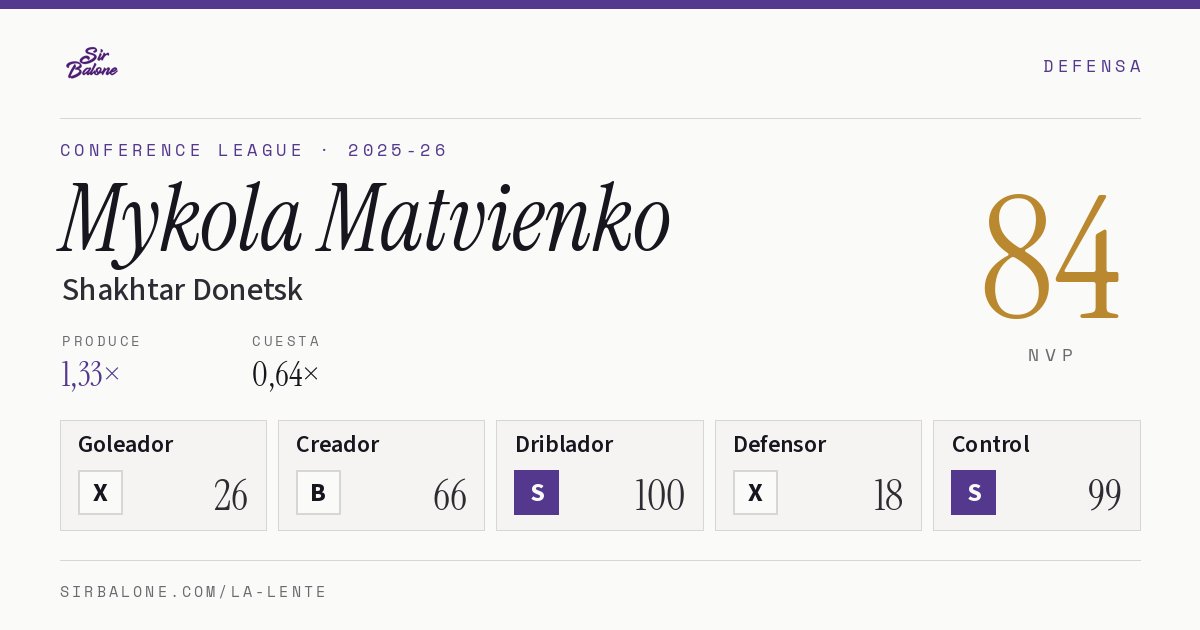1200x630 pixels.
Task: Click the S grade badge in Driblador card
Action: (536, 492)
